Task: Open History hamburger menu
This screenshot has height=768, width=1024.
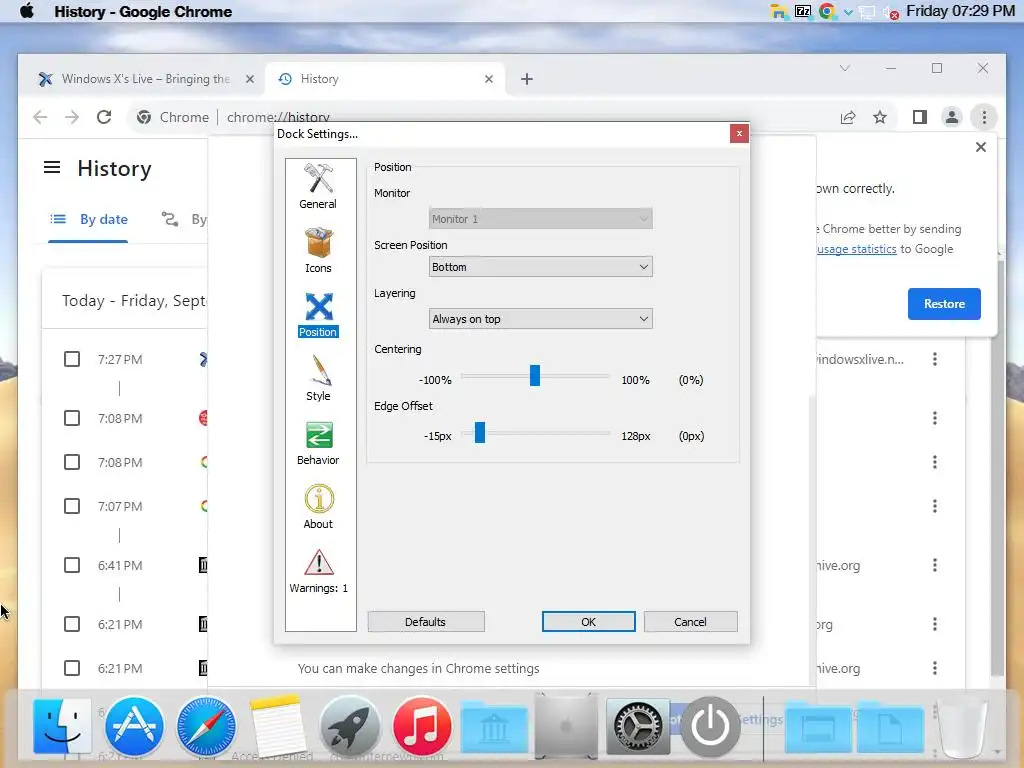Action: [x=52, y=168]
